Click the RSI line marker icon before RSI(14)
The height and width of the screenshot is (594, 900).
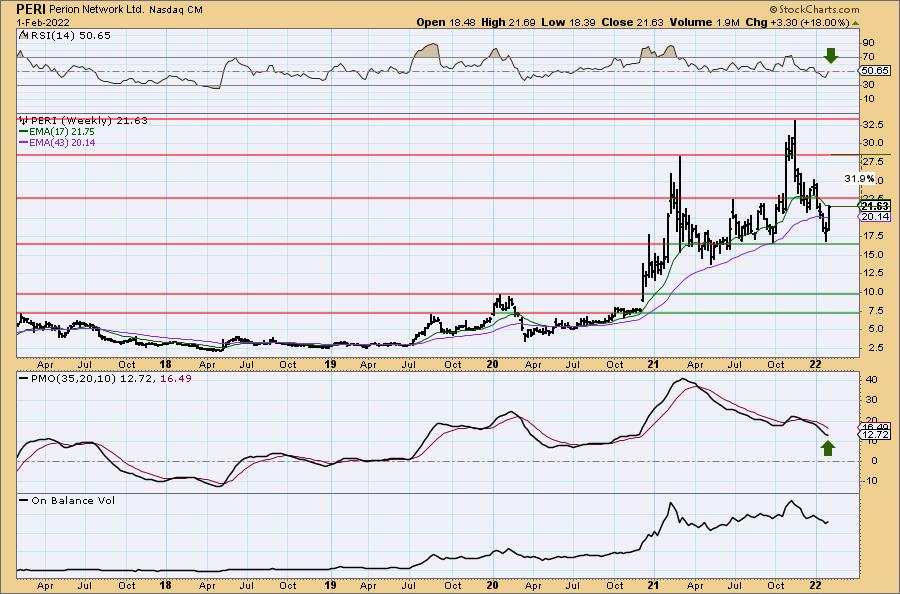click(x=22, y=35)
